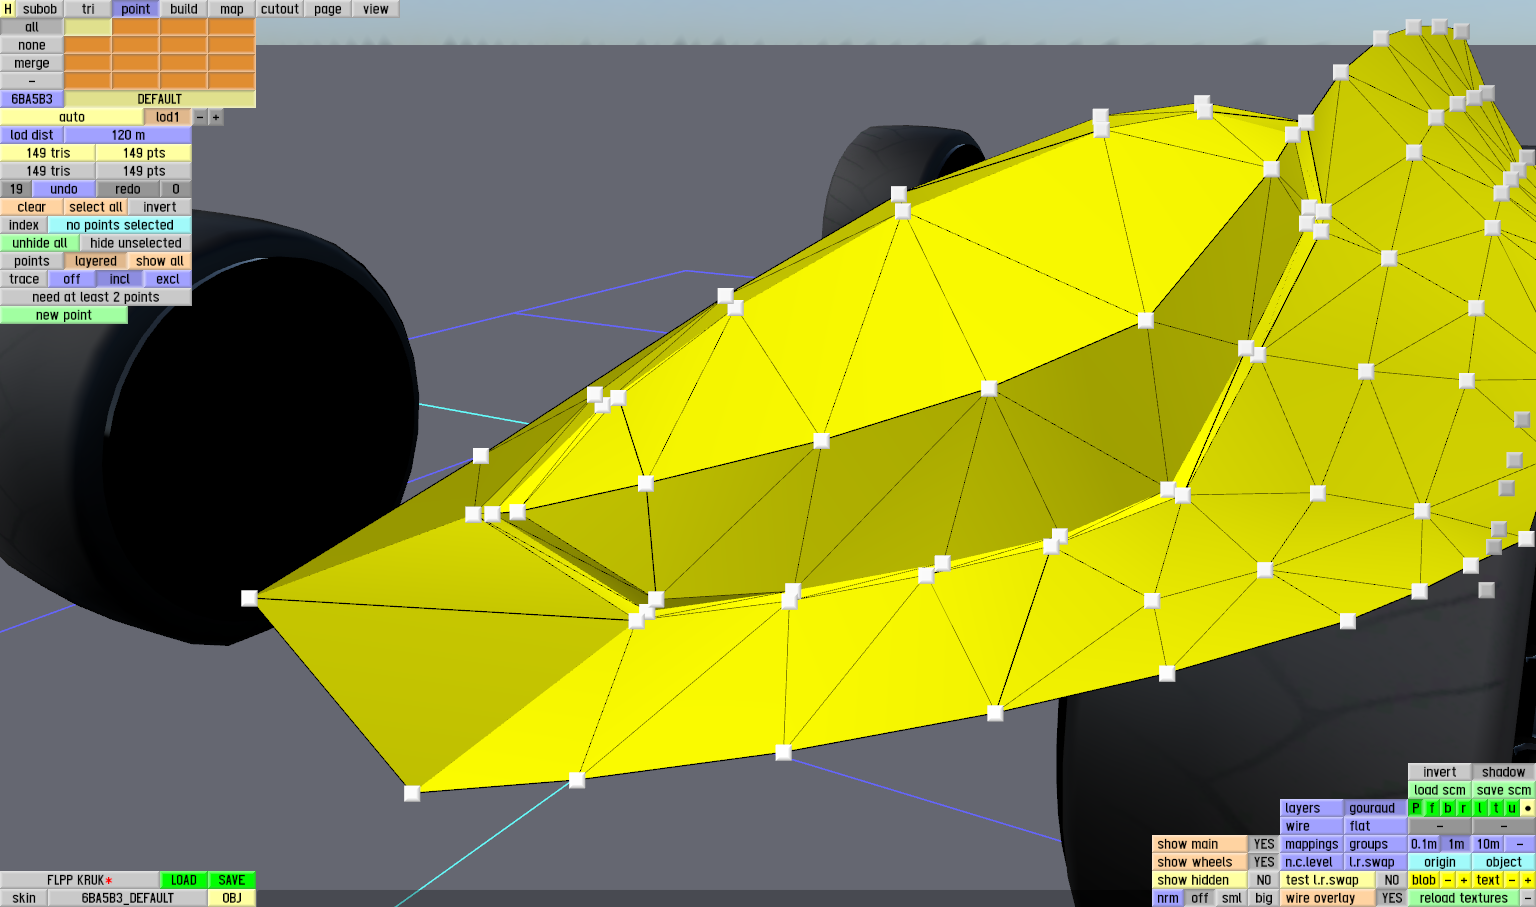Image resolution: width=1536 pixels, height=907 pixels.
Task: Toggle test l.r.swap NO value
Action: coord(1392,880)
